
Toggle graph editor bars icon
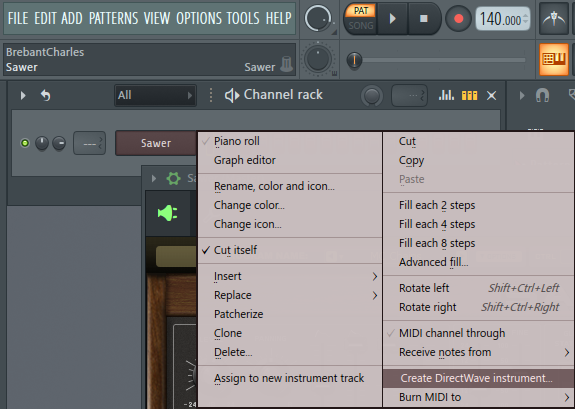pos(446,95)
